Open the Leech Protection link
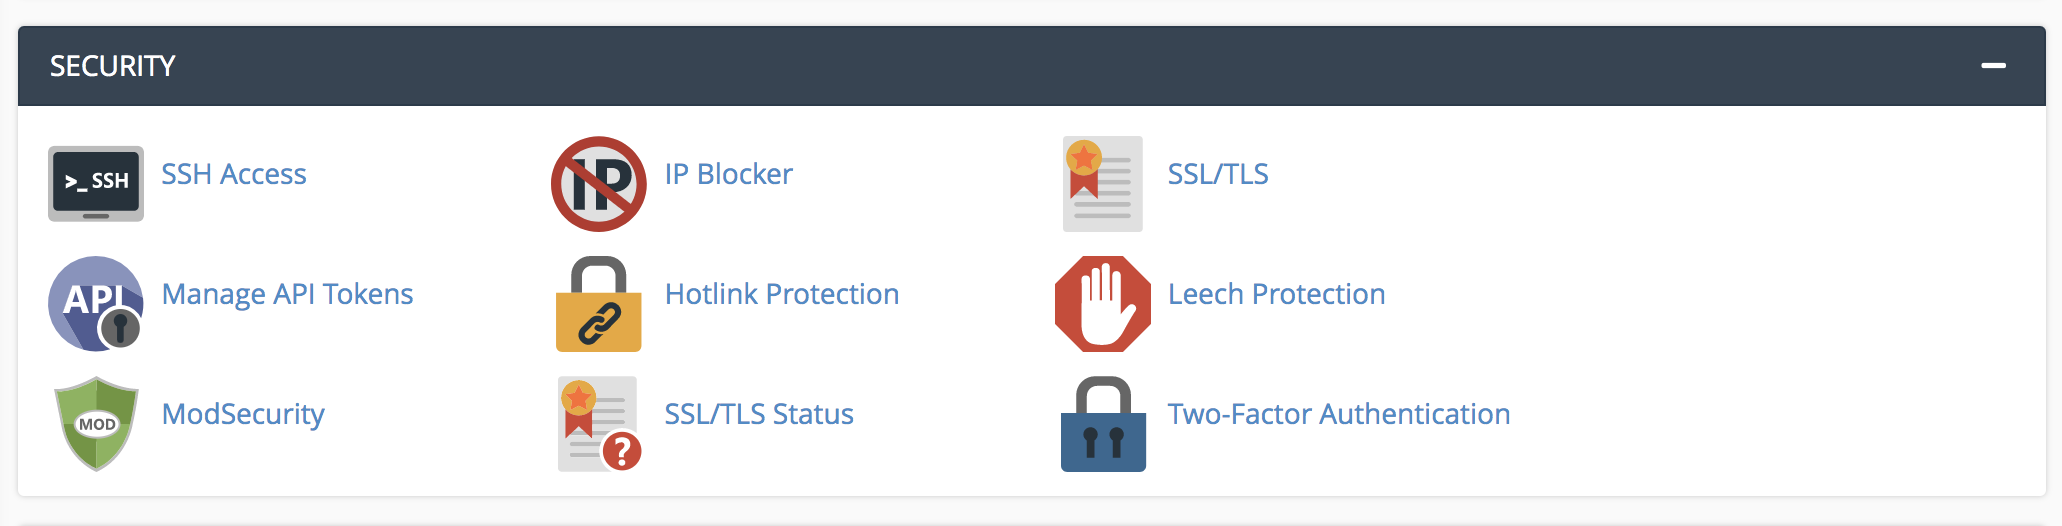This screenshot has height=526, width=2062. pyautogui.click(x=1276, y=294)
